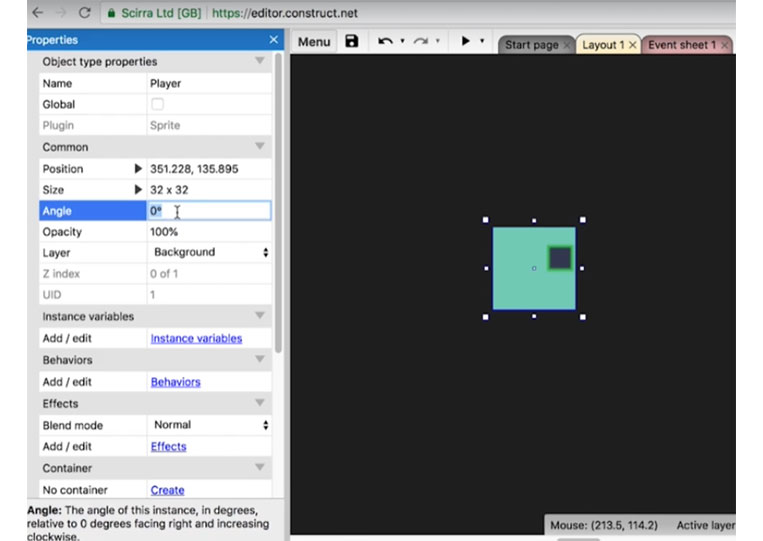Open the Event sheet 1 tab
This screenshot has height=541, width=763.
pos(682,45)
